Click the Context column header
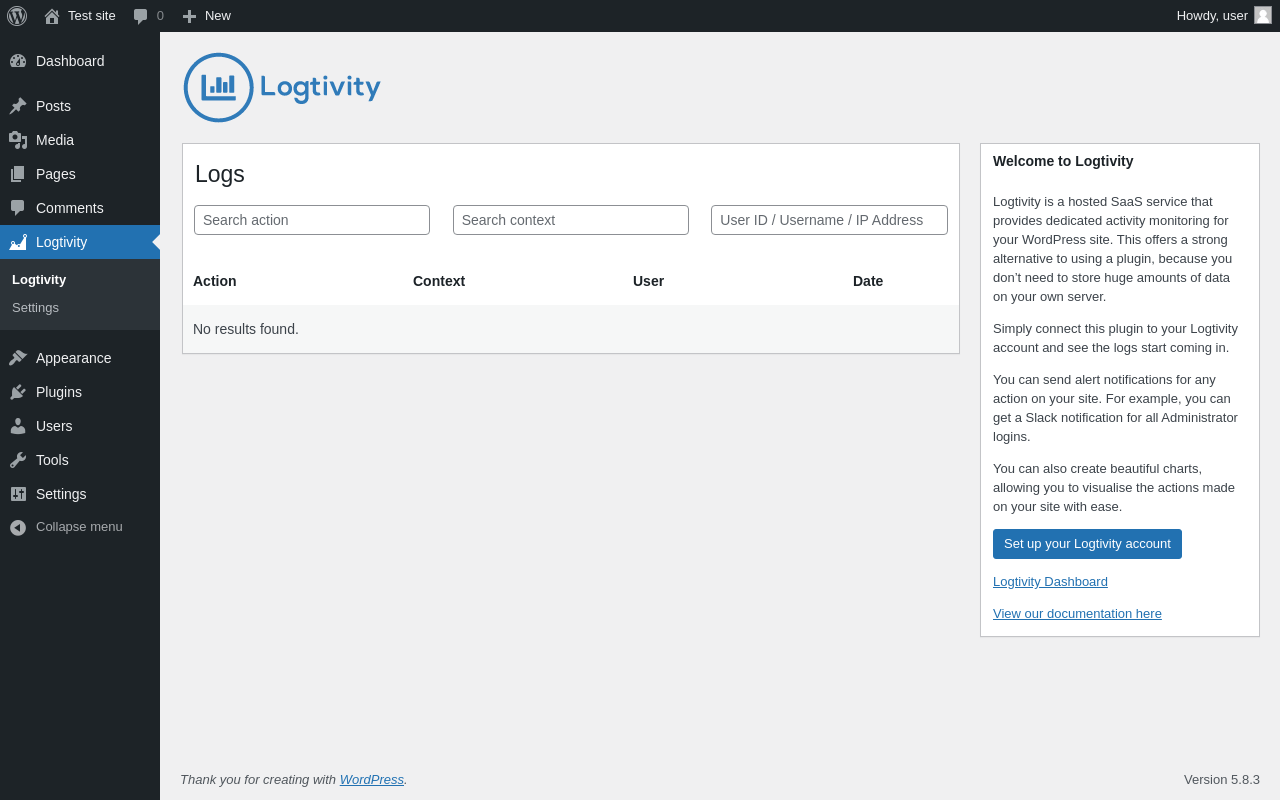Screen dimensions: 1280x800 tap(439, 281)
